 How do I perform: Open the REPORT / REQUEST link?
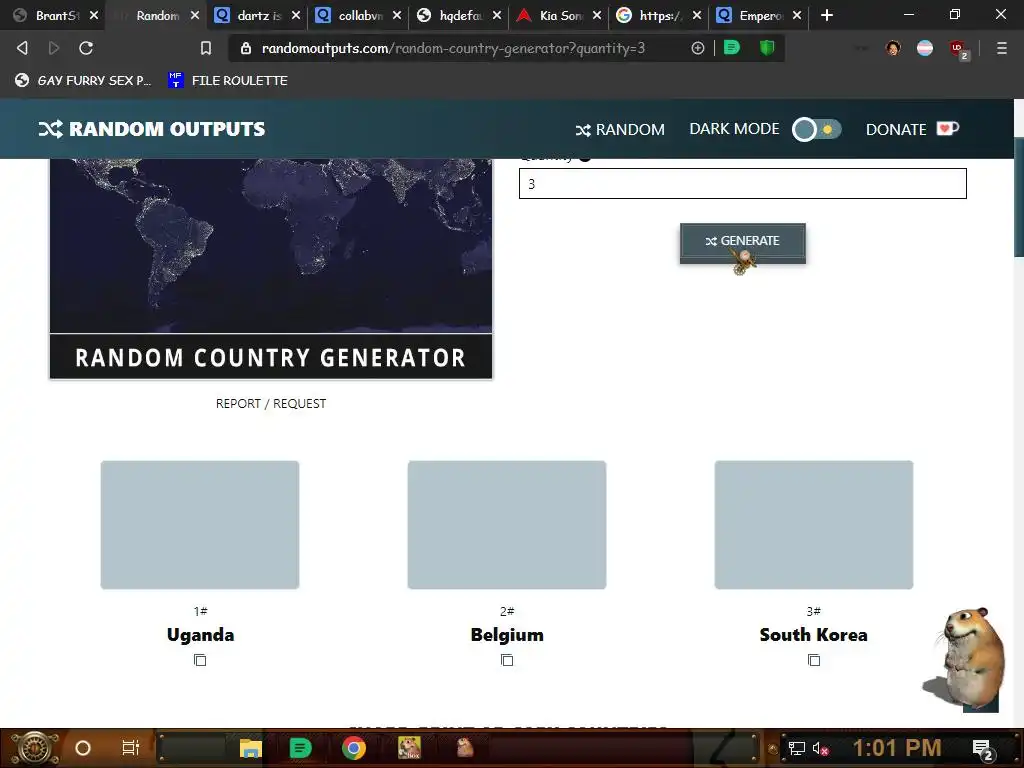tap(271, 404)
